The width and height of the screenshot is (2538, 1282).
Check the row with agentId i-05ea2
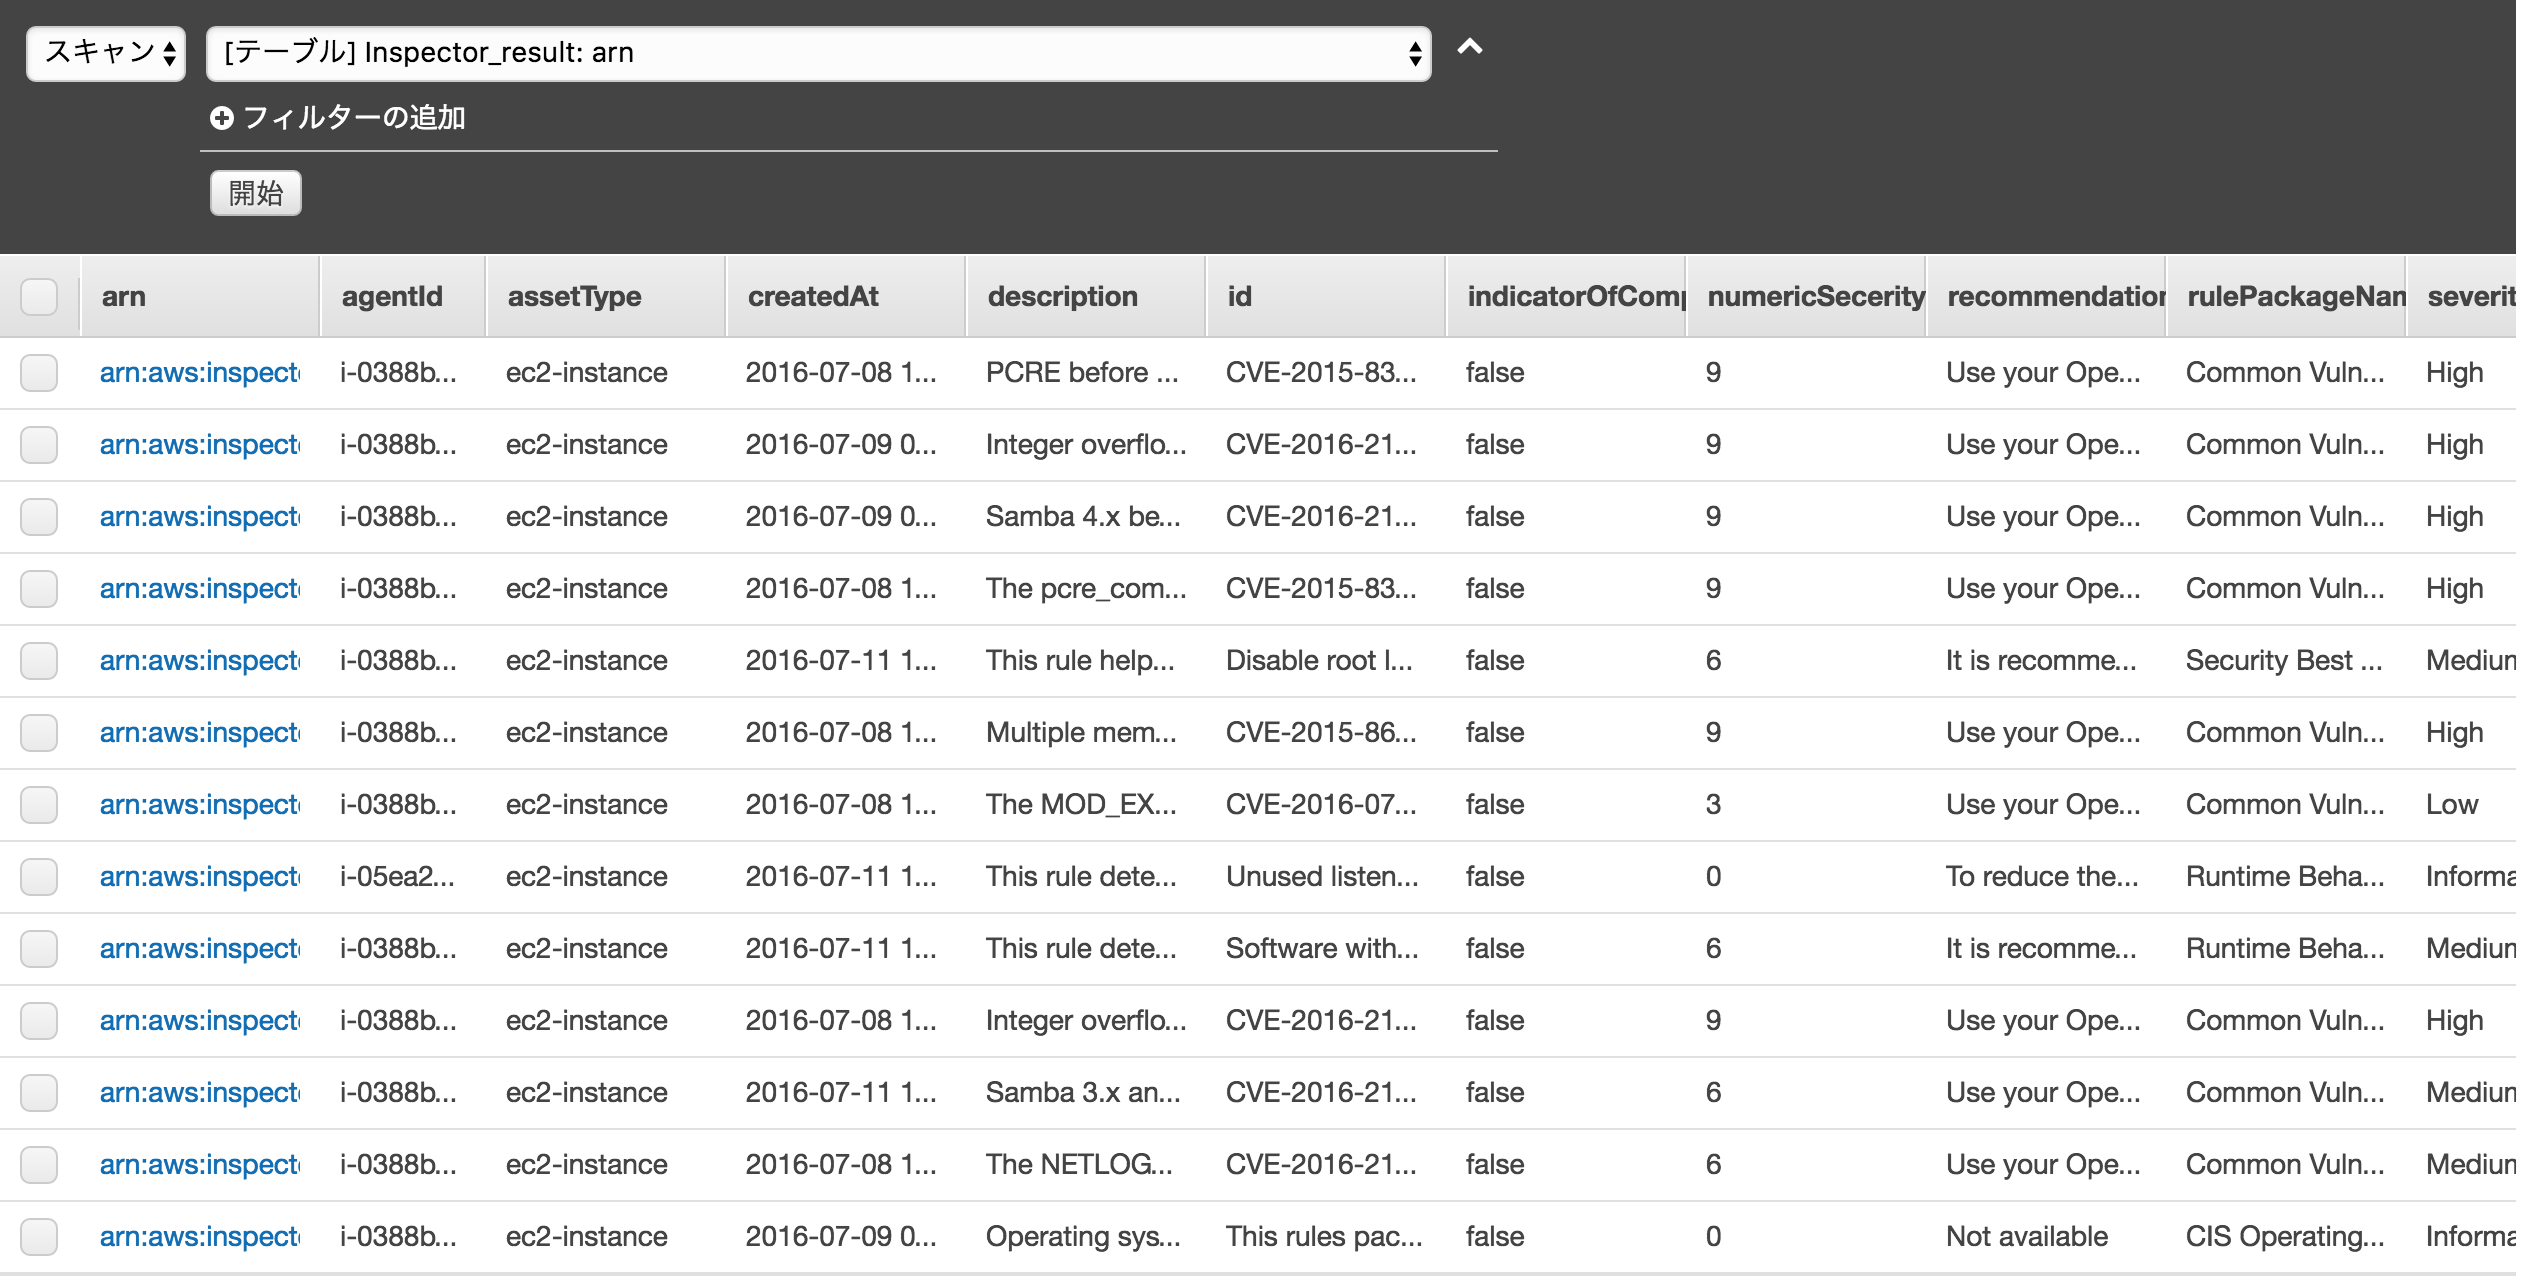click(38, 876)
